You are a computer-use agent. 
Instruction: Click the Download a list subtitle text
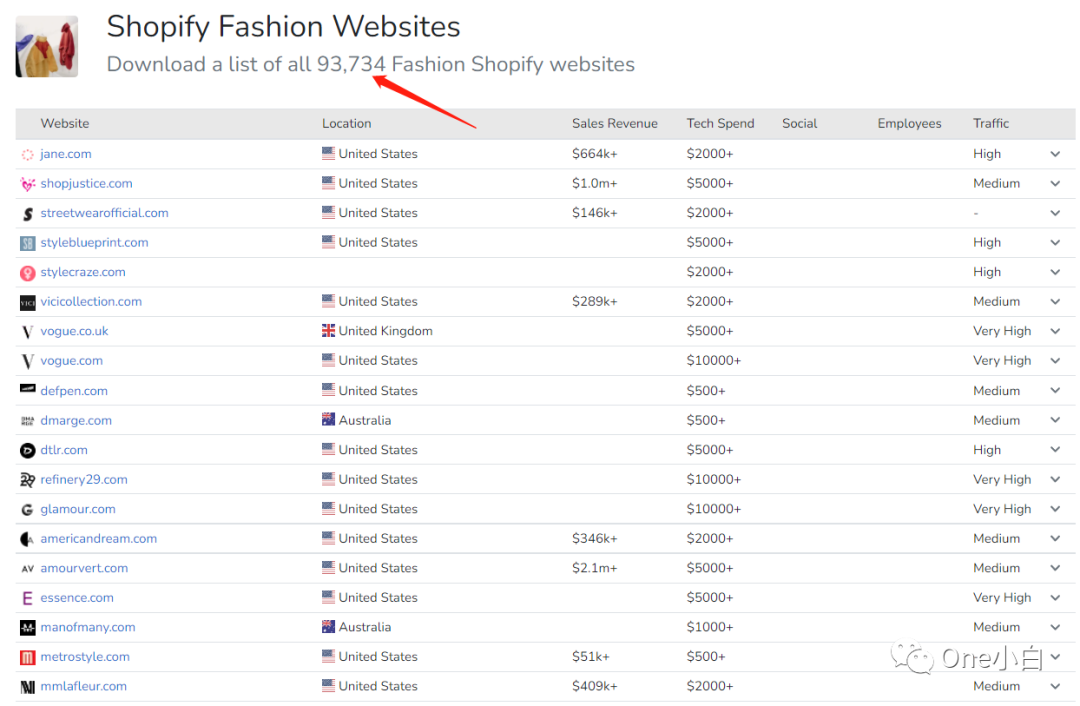370,65
